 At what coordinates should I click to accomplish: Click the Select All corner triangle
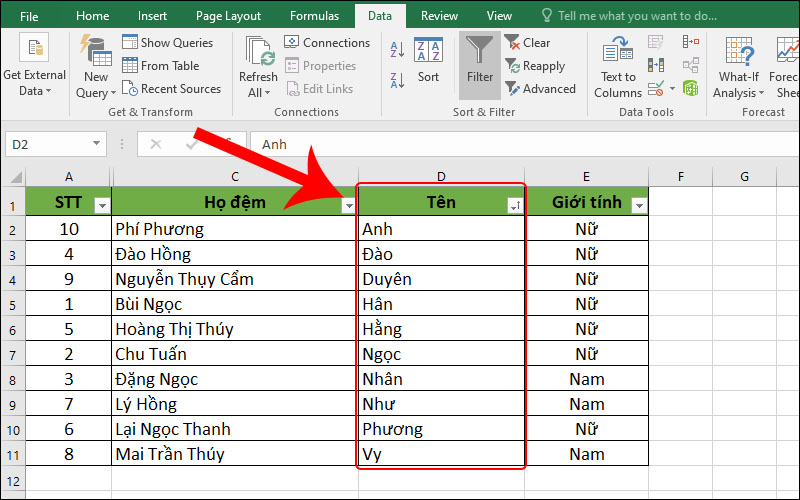coord(15,177)
